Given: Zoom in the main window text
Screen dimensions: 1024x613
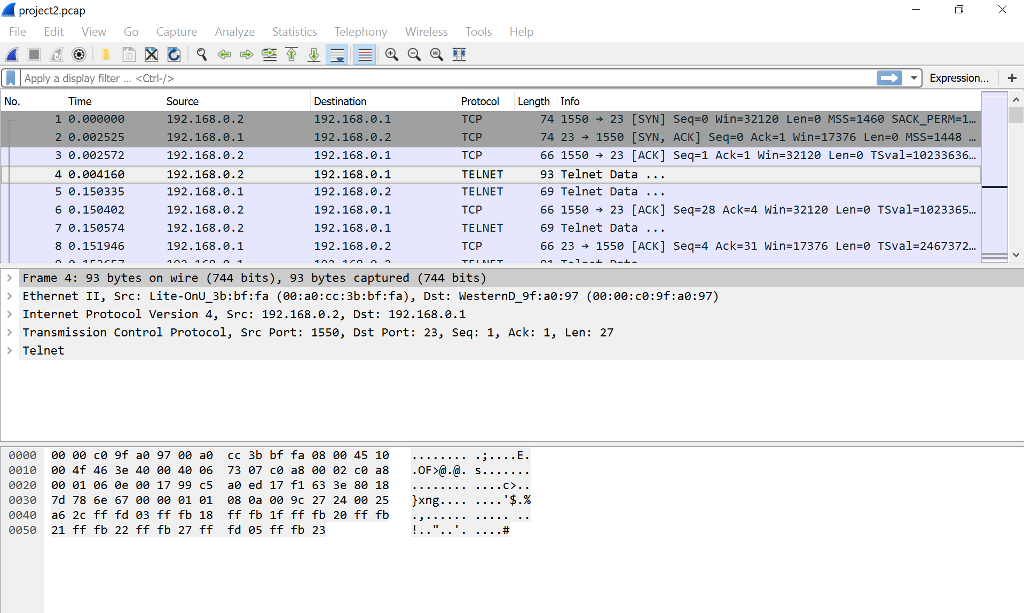Looking at the screenshot, I should (x=392, y=55).
